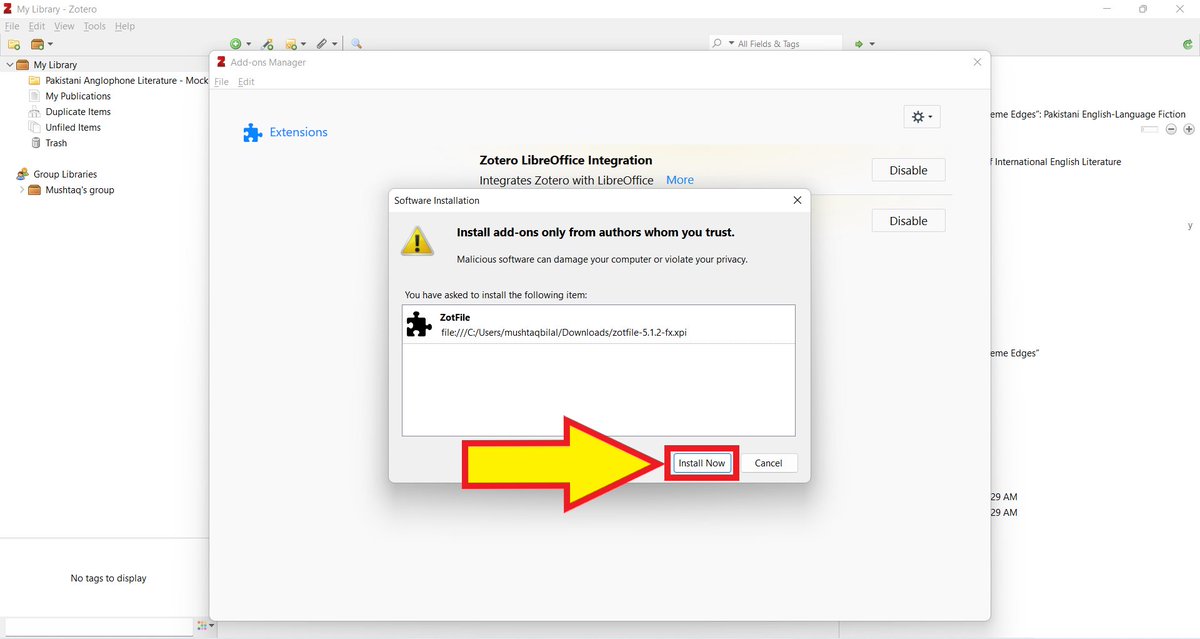
Task: Open the More link for LibreOffice Integration
Action: click(680, 180)
